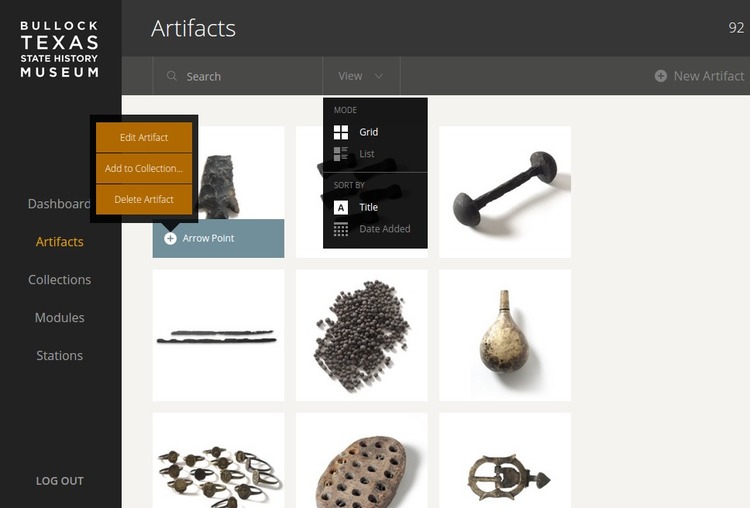750x508 pixels.
Task: Collapse the View dropdown chevron
Action: coord(378,76)
